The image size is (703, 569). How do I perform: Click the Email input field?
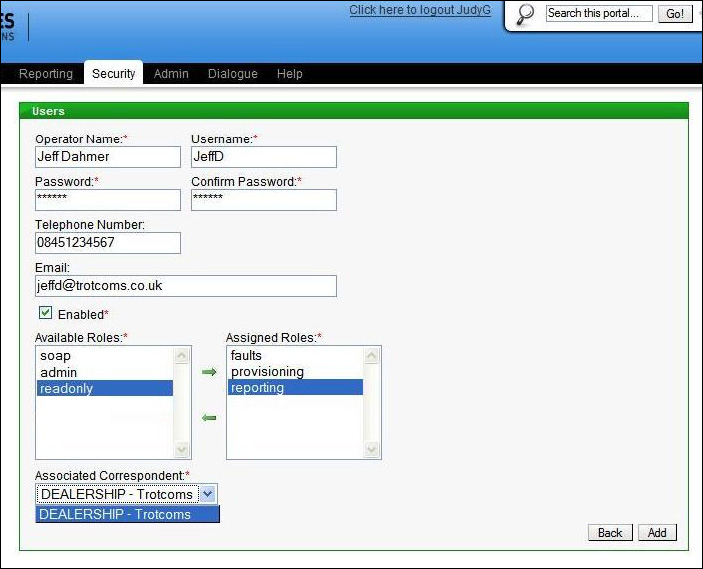click(x=185, y=286)
